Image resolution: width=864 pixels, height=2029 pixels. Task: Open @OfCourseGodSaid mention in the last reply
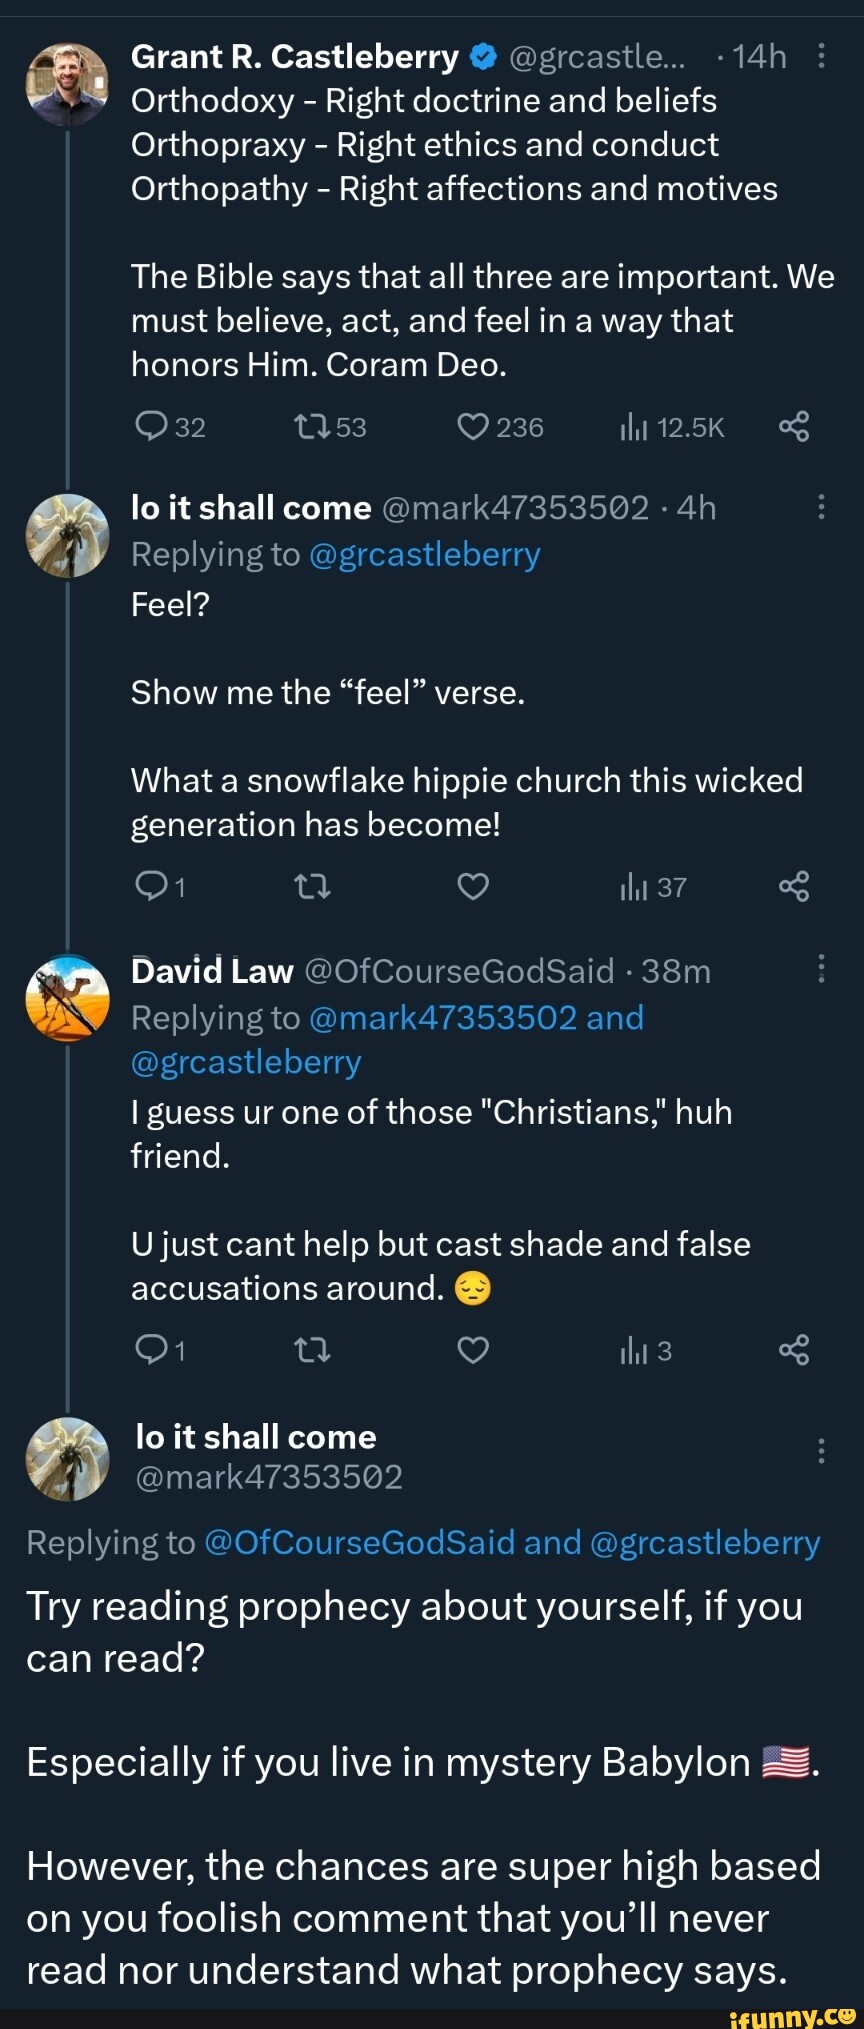[x=359, y=1542]
